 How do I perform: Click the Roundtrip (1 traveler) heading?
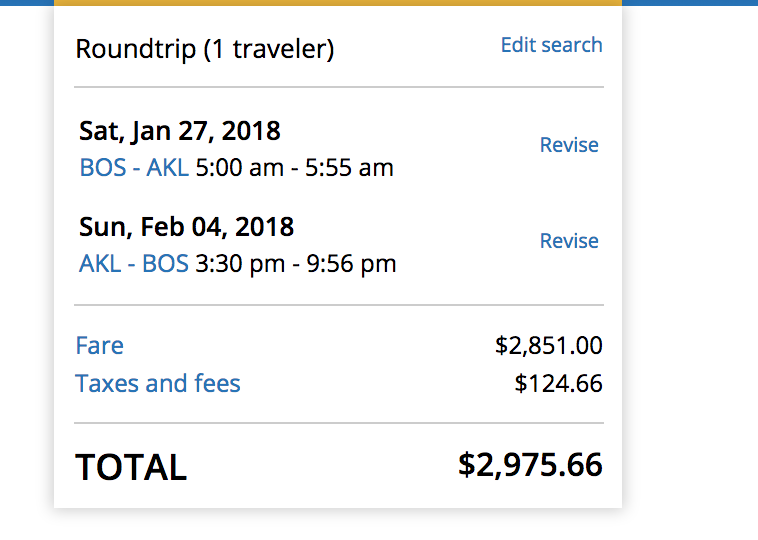205,48
